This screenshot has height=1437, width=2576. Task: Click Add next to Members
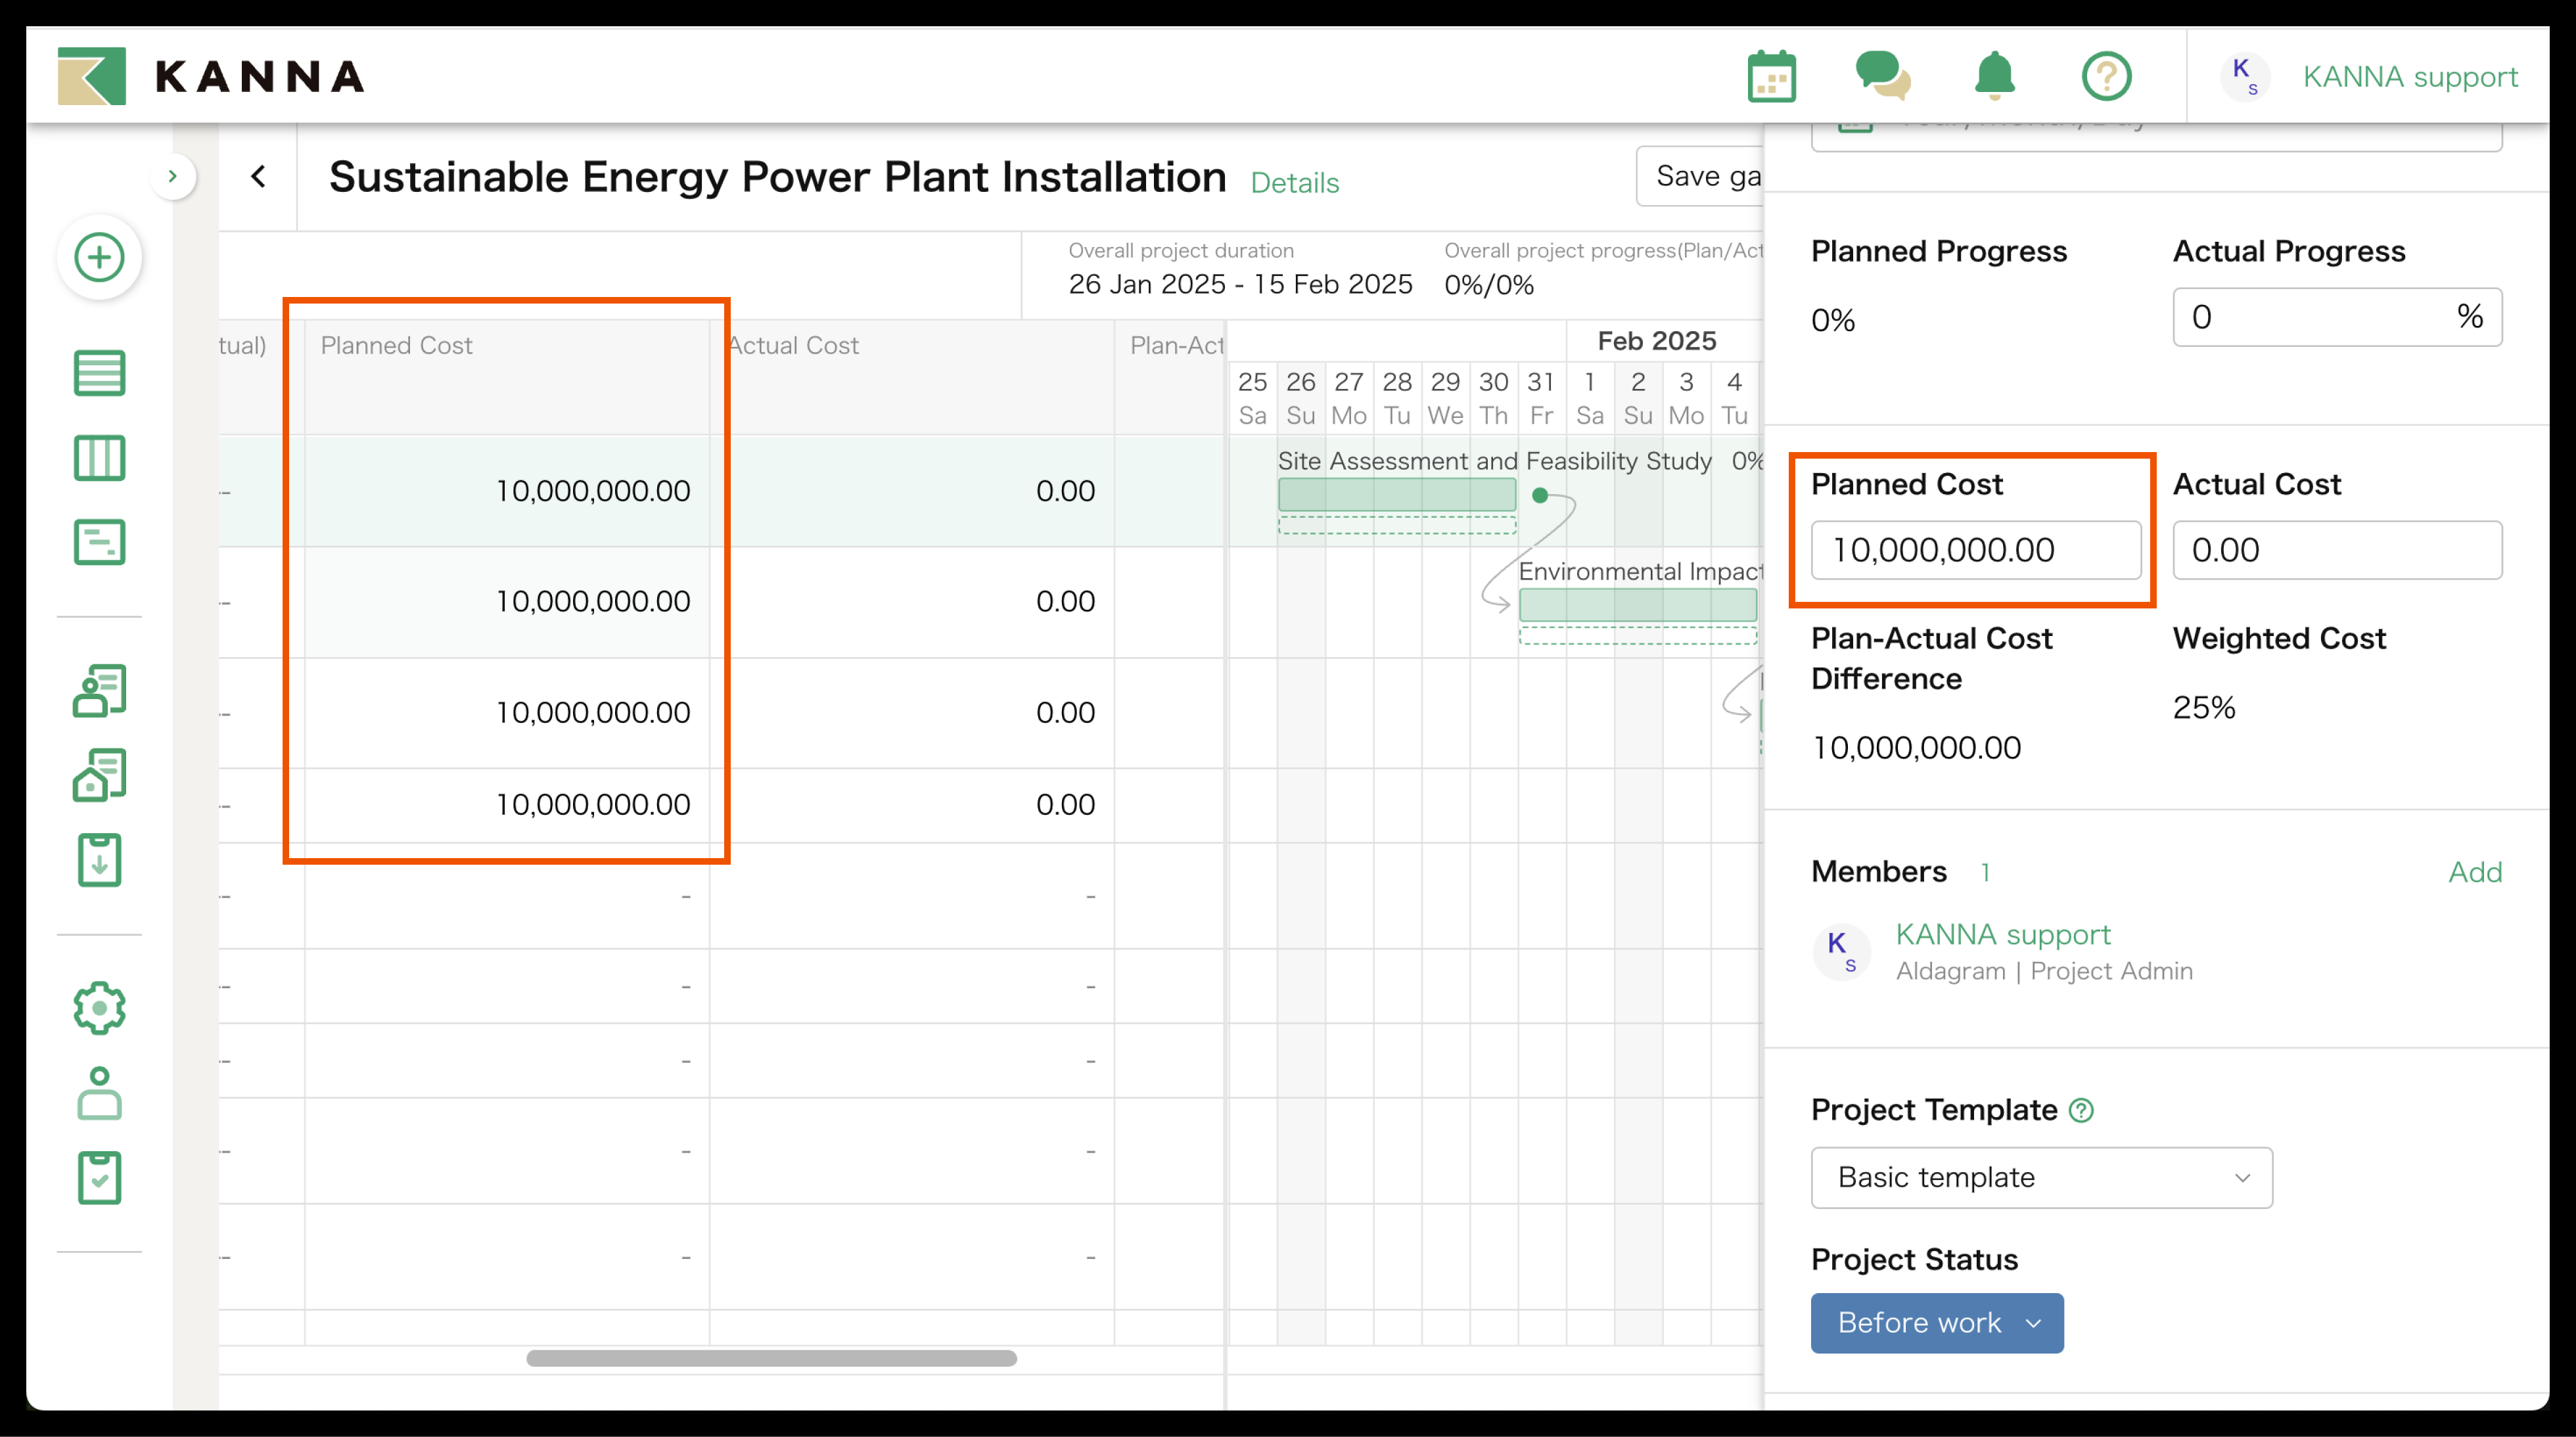(2474, 872)
